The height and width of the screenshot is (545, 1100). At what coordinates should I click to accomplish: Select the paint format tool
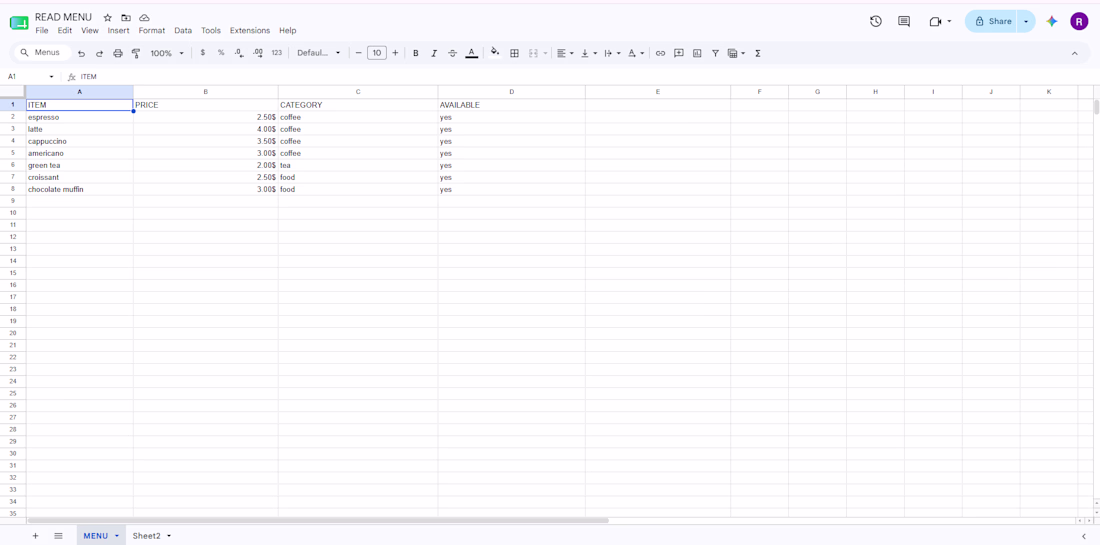point(136,53)
